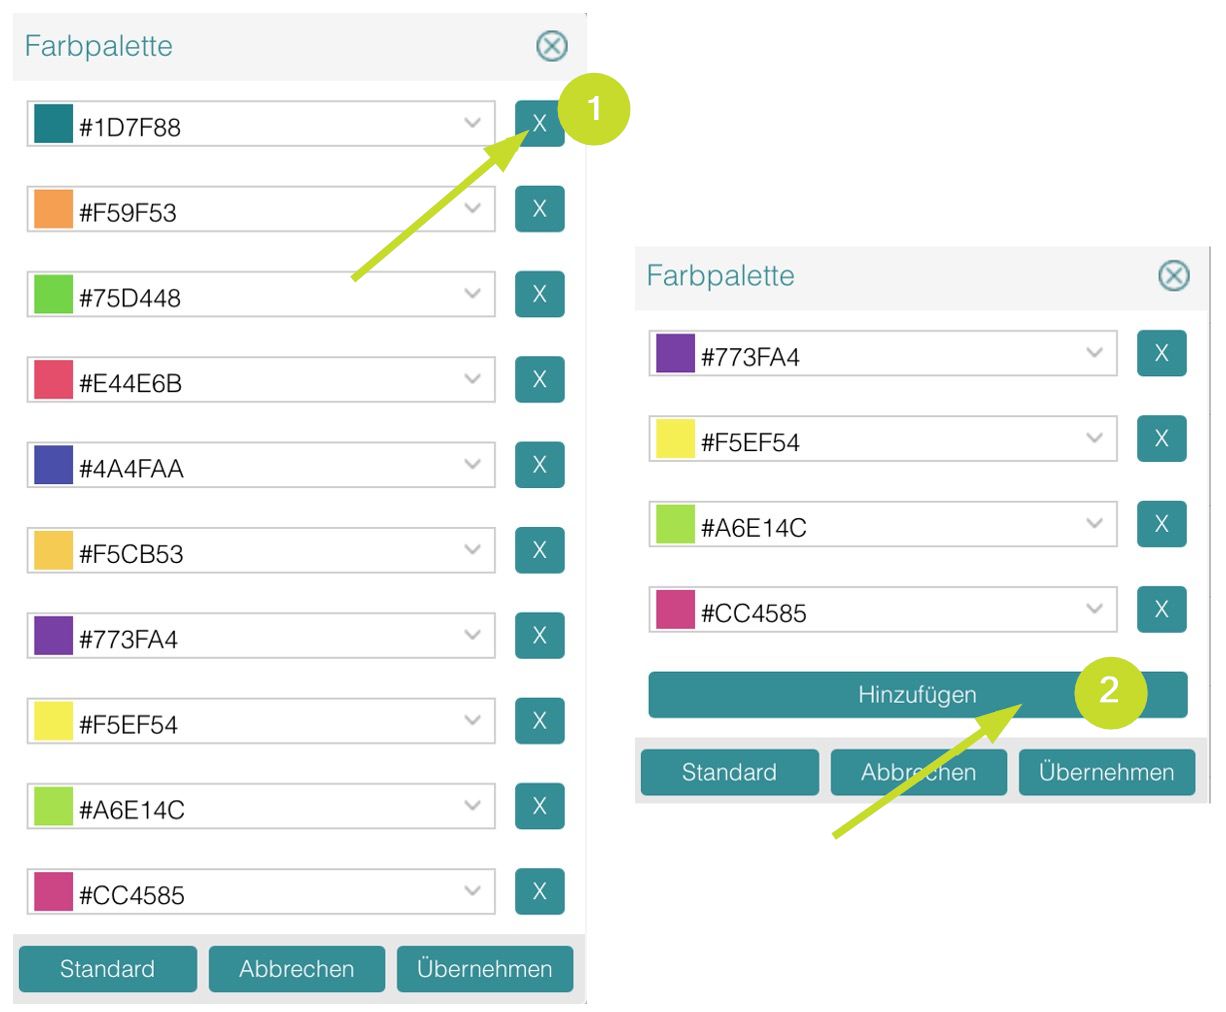This screenshot has height=1012, width=1226.
Task: Close the ten-color Farbpalette dialog
Action: [x=551, y=46]
